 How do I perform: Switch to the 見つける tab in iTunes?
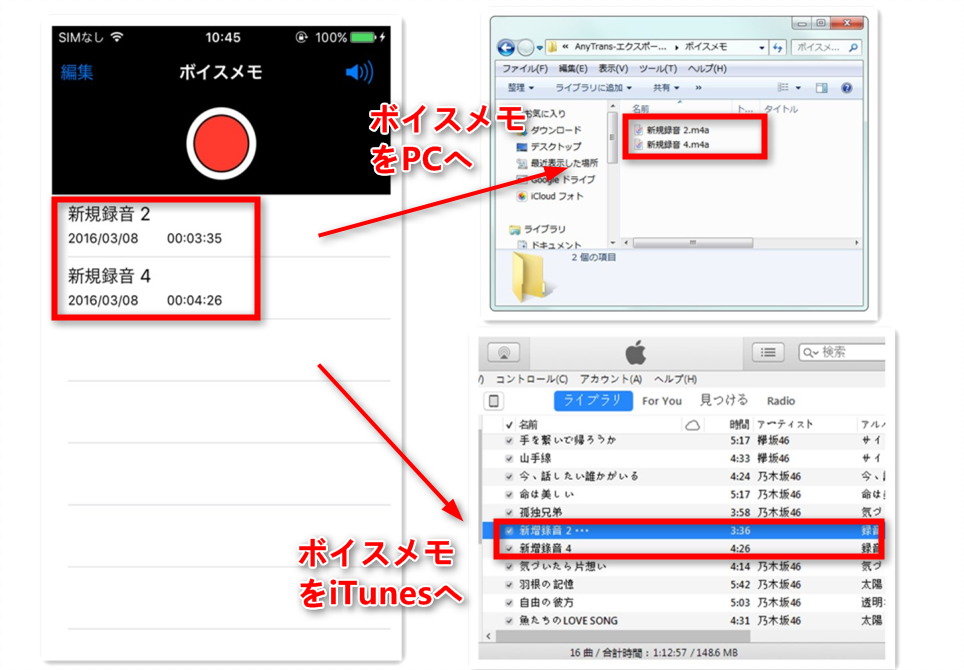coord(724,401)
